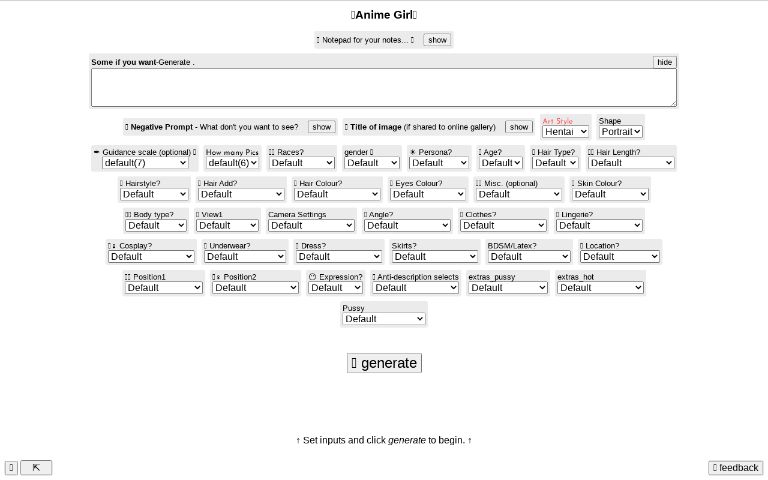The width and height of the screenshot is (768, 480).
Task: Show the Negative Prompt field
Action: [x=321, y=127]
